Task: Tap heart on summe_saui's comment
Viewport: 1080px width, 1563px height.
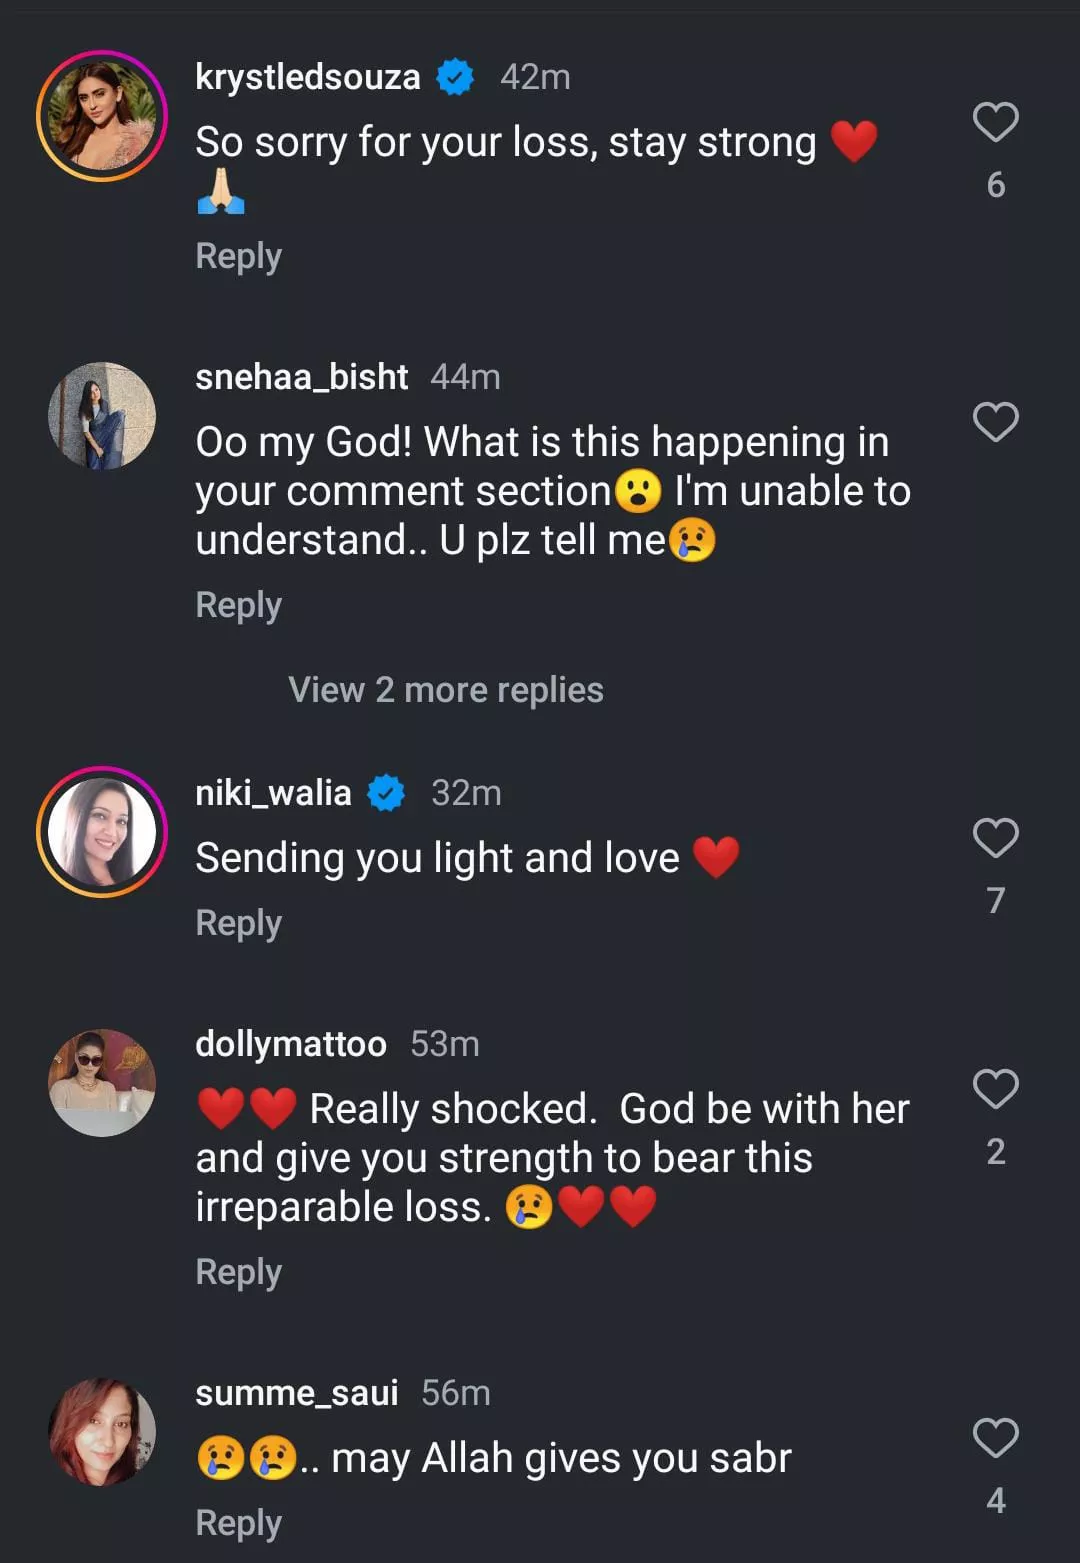Action: click(995, 1438)
